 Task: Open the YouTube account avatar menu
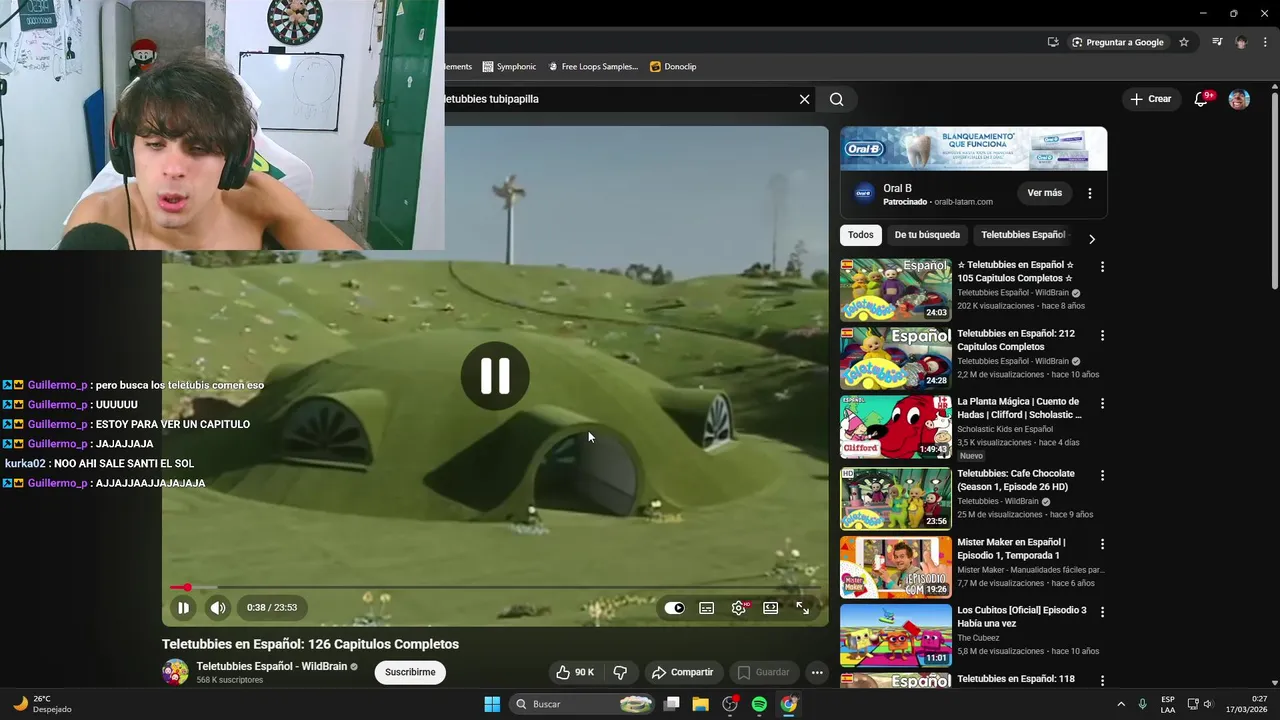(x=1239, y=99)
